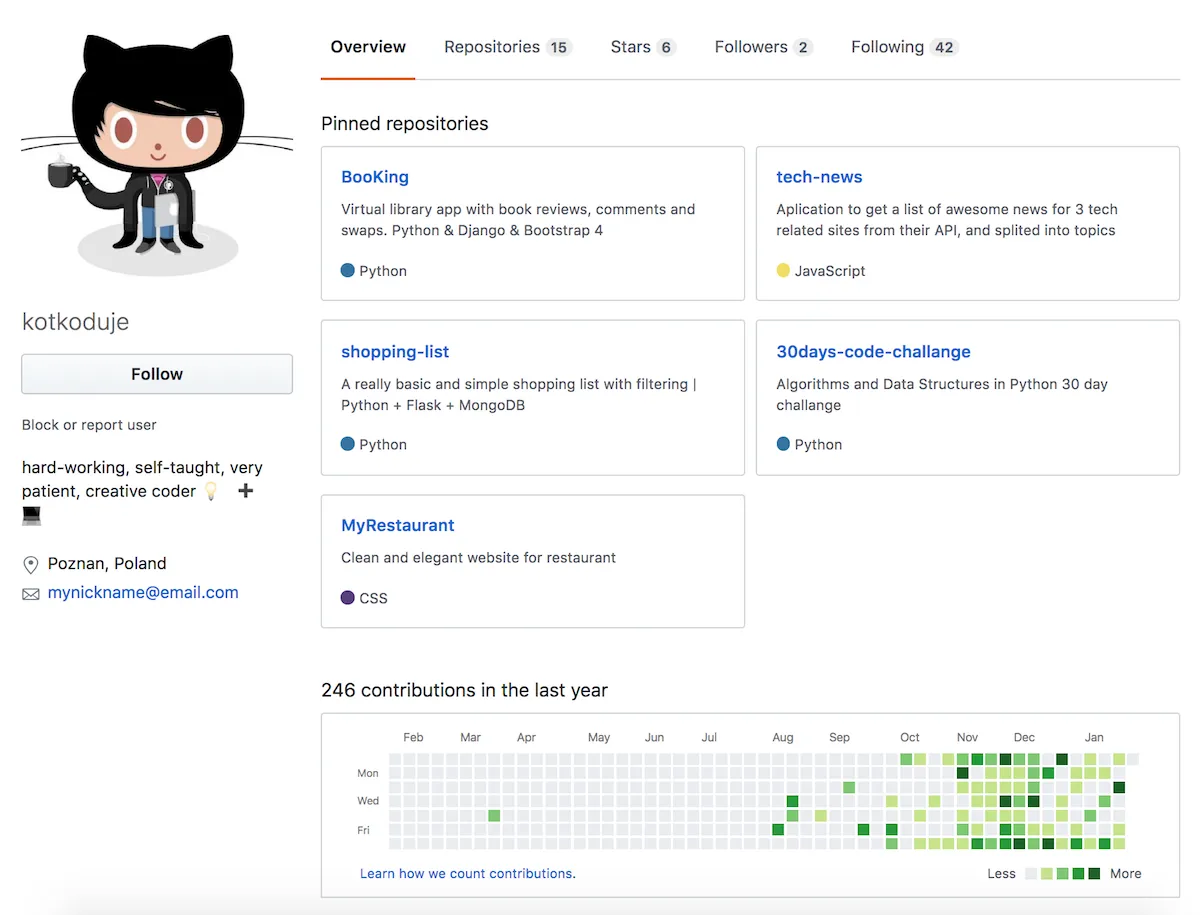The image size is (1200, 915).
Task: Click the shopping-list description text
Action: (x=519, y=395)
